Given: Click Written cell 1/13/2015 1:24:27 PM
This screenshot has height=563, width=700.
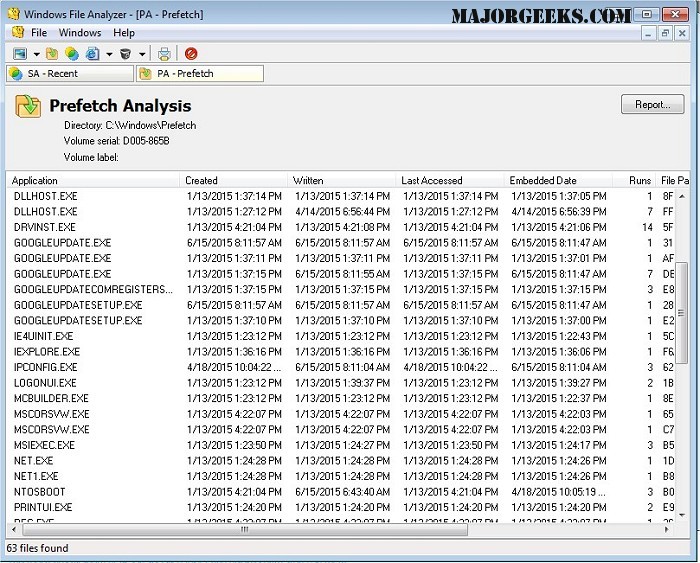Looking at the screenshot, I should click(x=342, y=445).
